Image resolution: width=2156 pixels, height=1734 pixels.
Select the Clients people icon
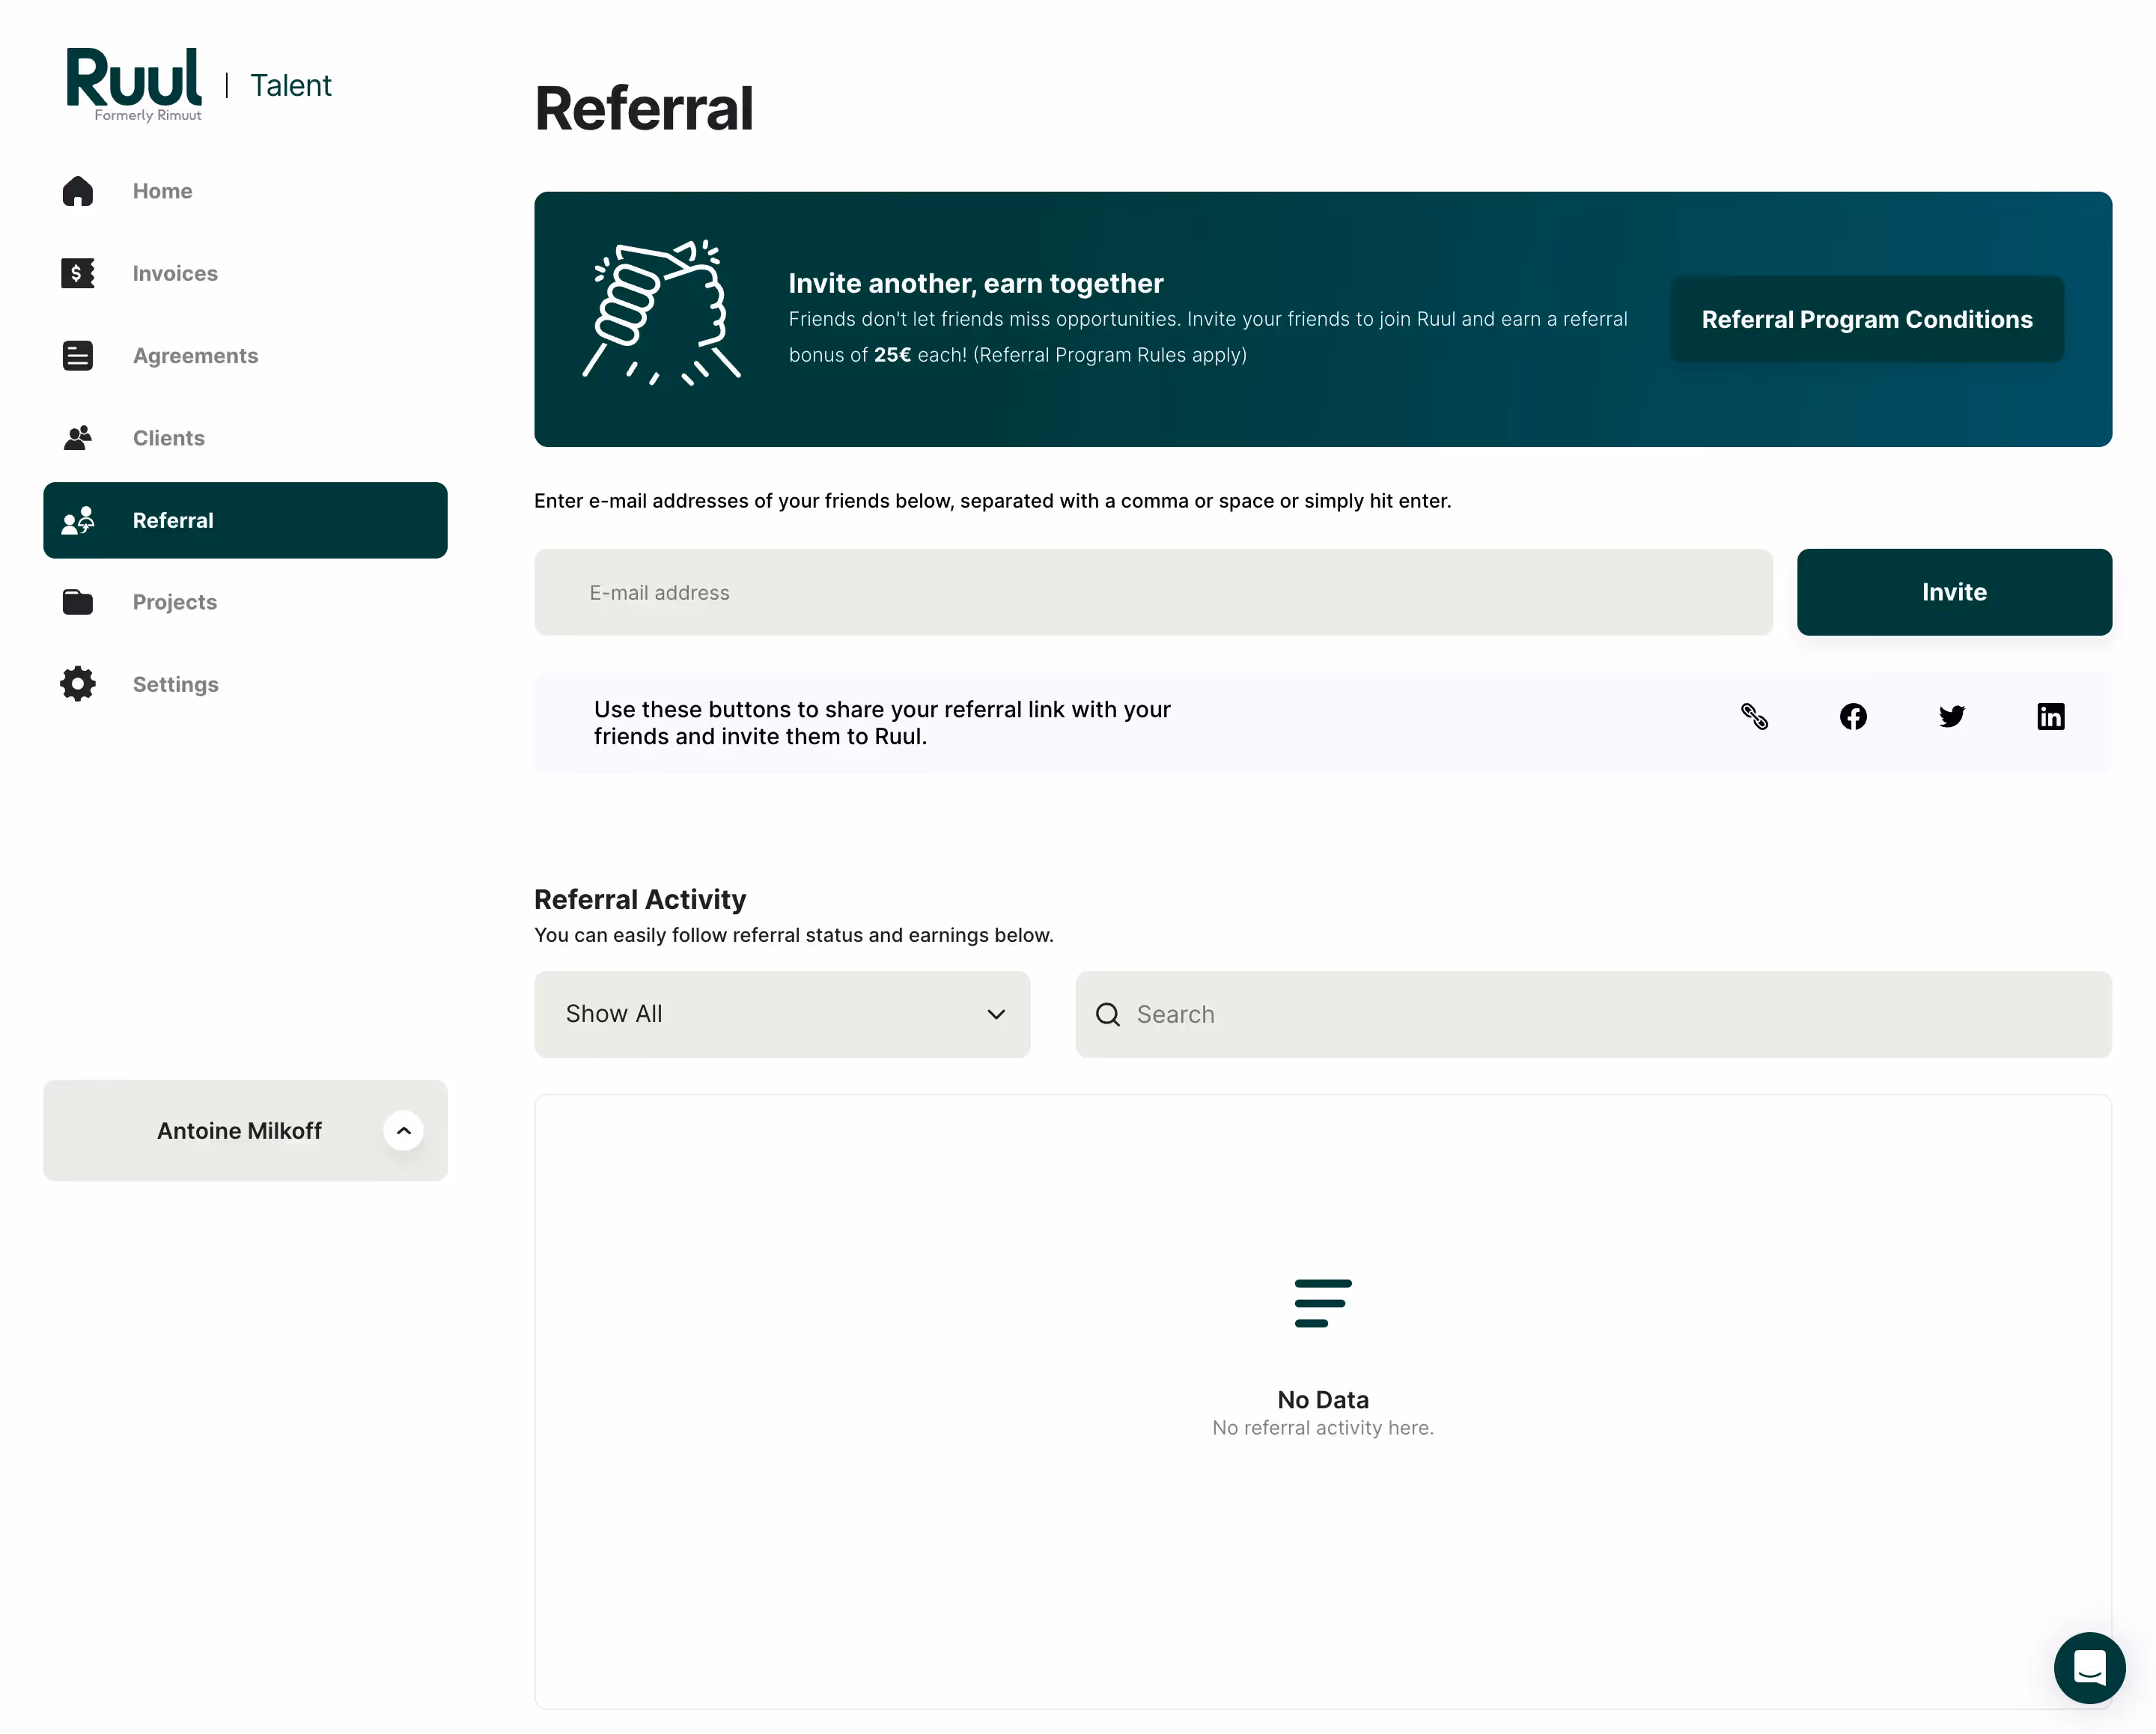coord(78,437)
